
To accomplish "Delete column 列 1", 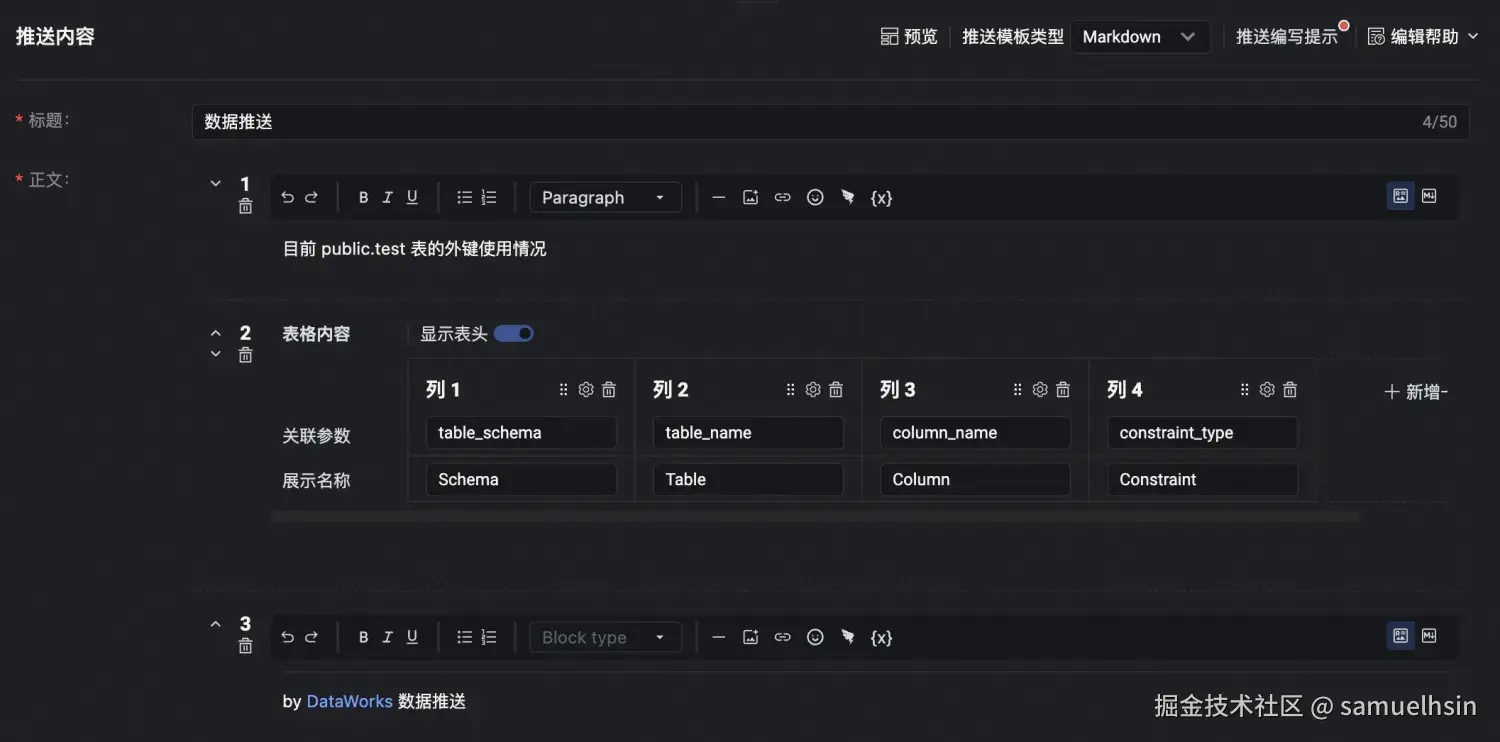I will (x=609, y=390).
